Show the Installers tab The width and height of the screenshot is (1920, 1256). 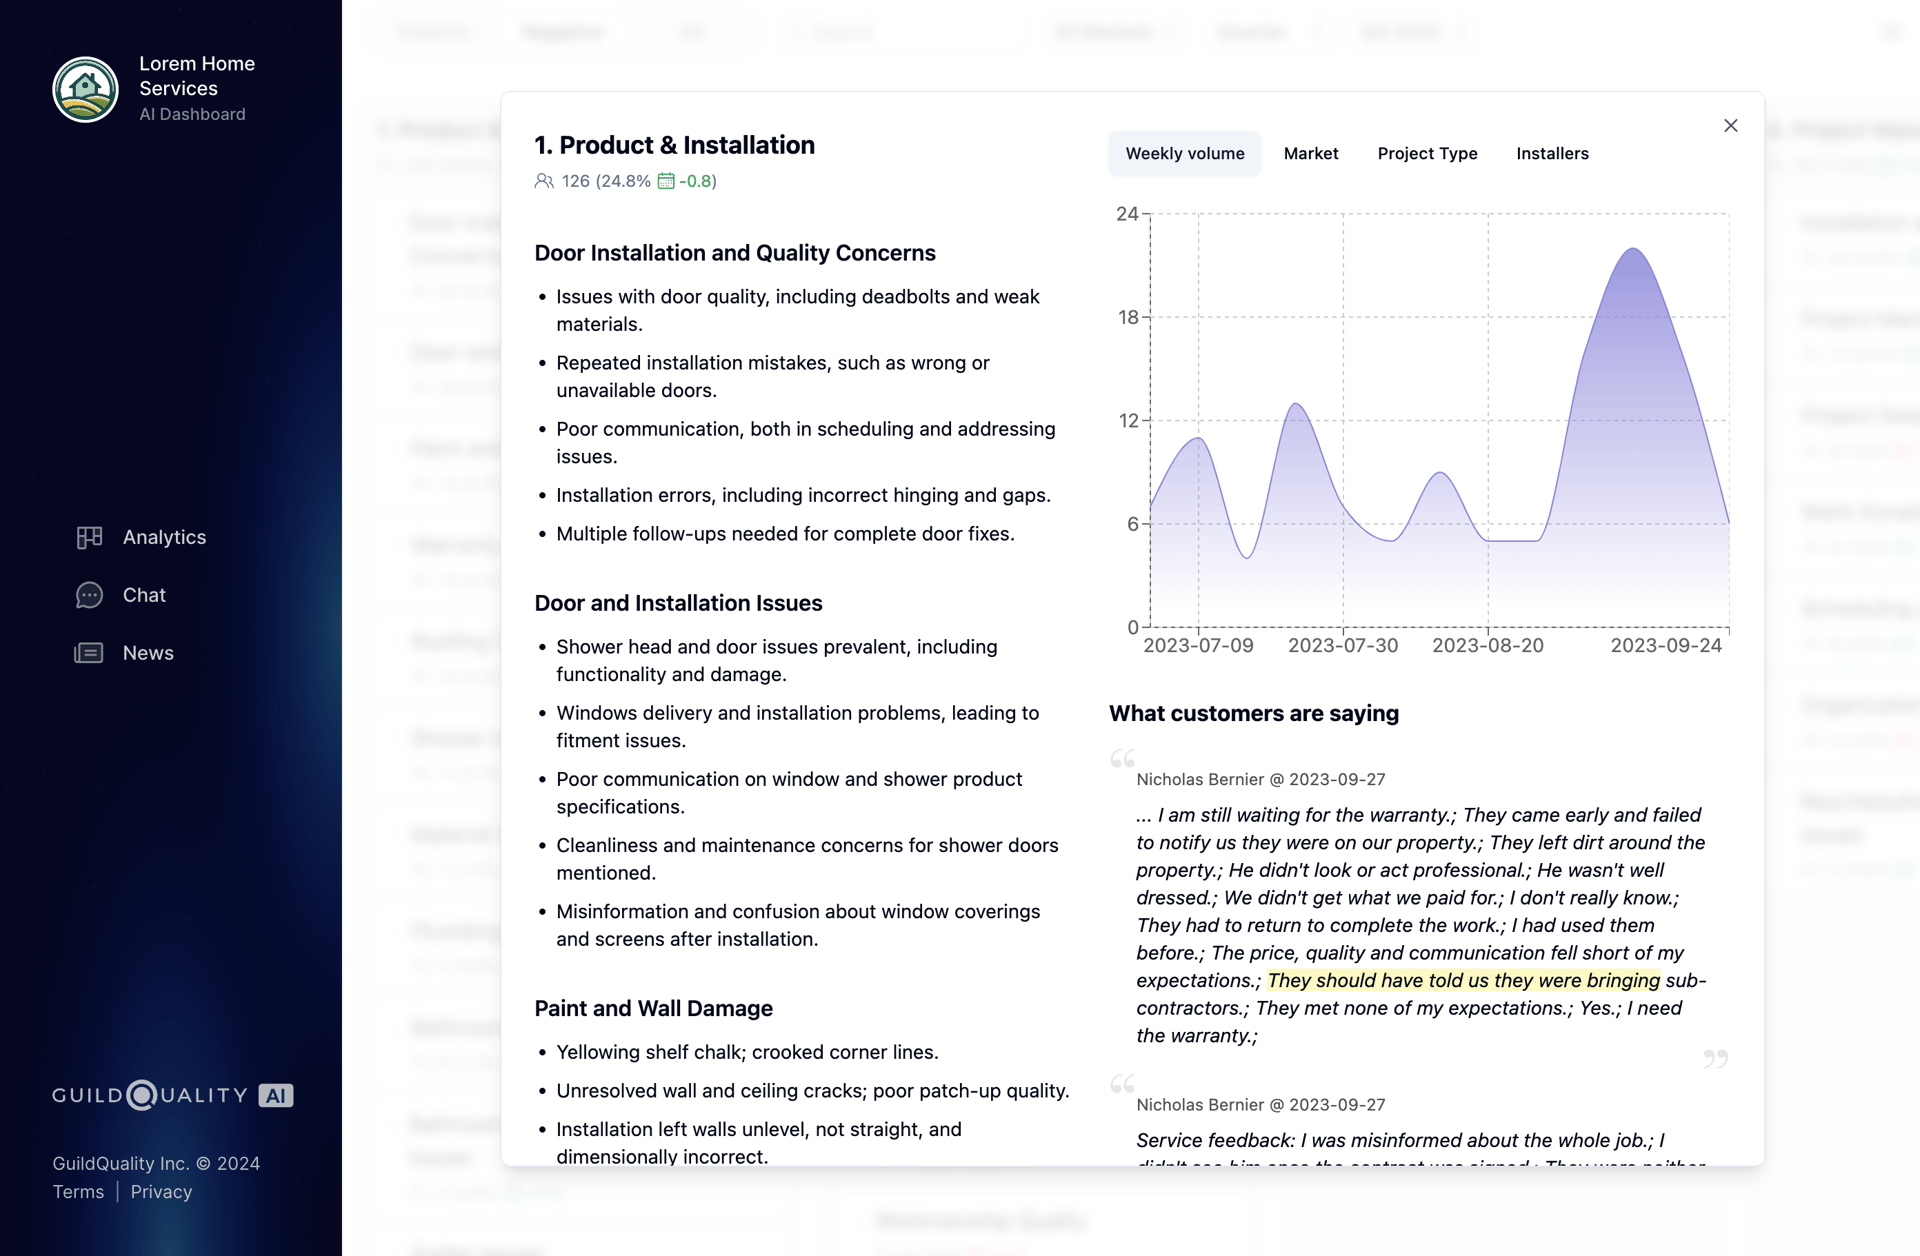pyautogui.click(x=1552, y=154)
